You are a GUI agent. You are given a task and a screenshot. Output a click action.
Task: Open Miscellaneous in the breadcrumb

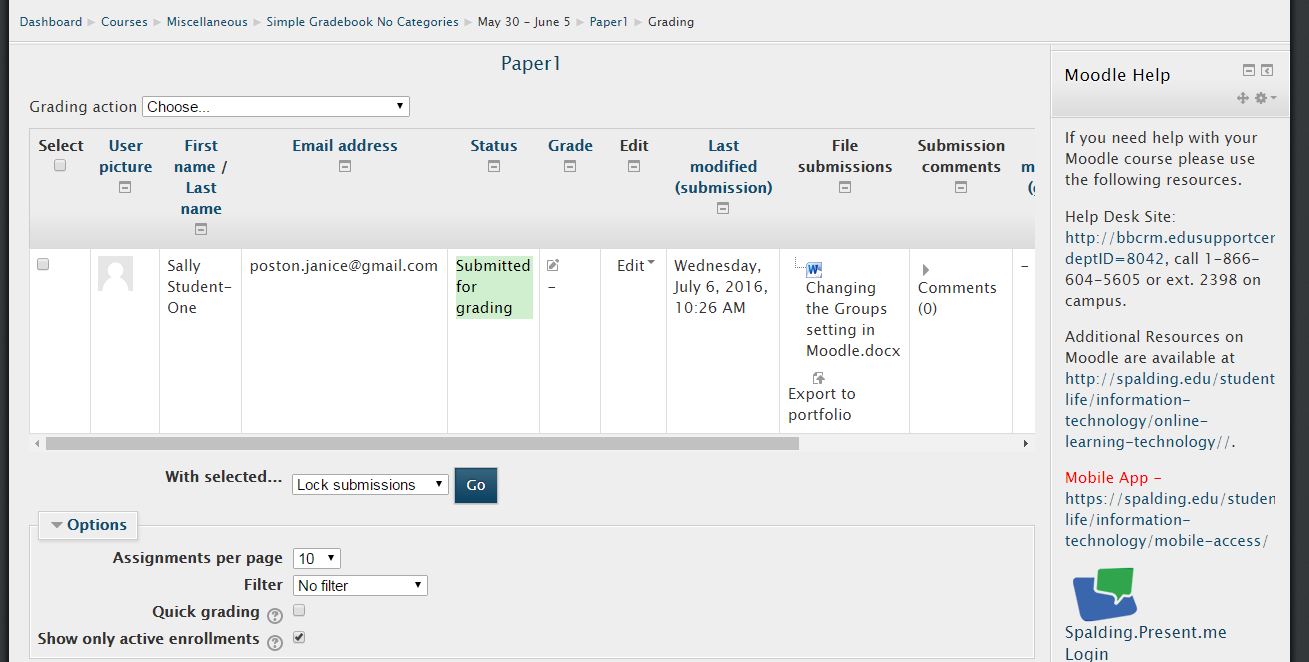tap(207, 21)
